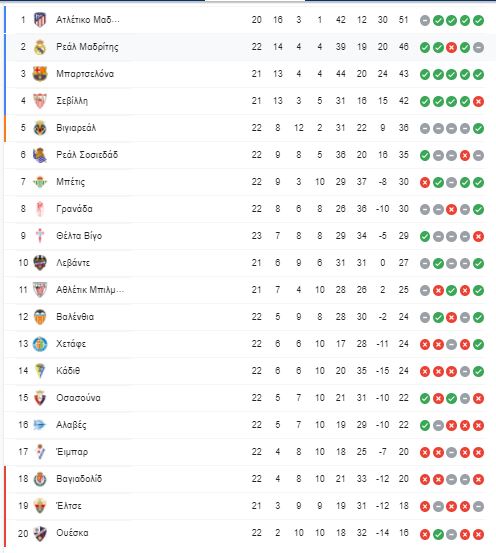This screenshot has width=496, height=553.
Task: Select the Μπέτις table row
Action: [248, 182]
